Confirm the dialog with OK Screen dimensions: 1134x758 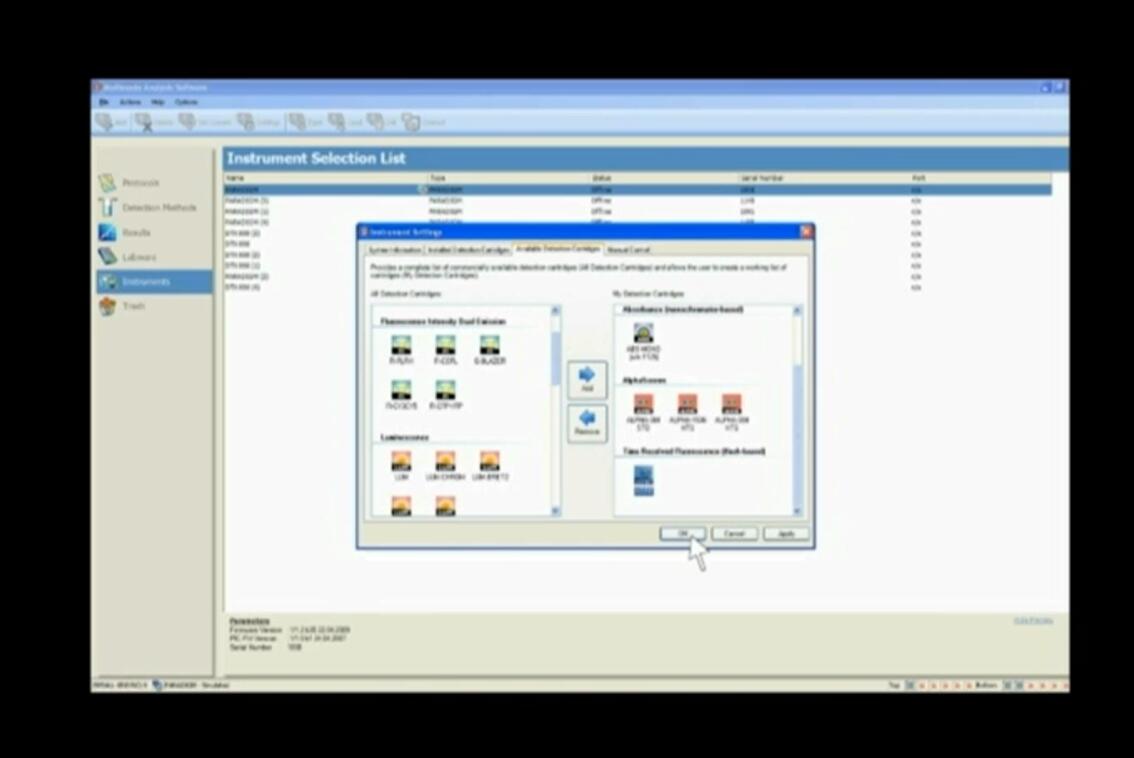(683, 534)
